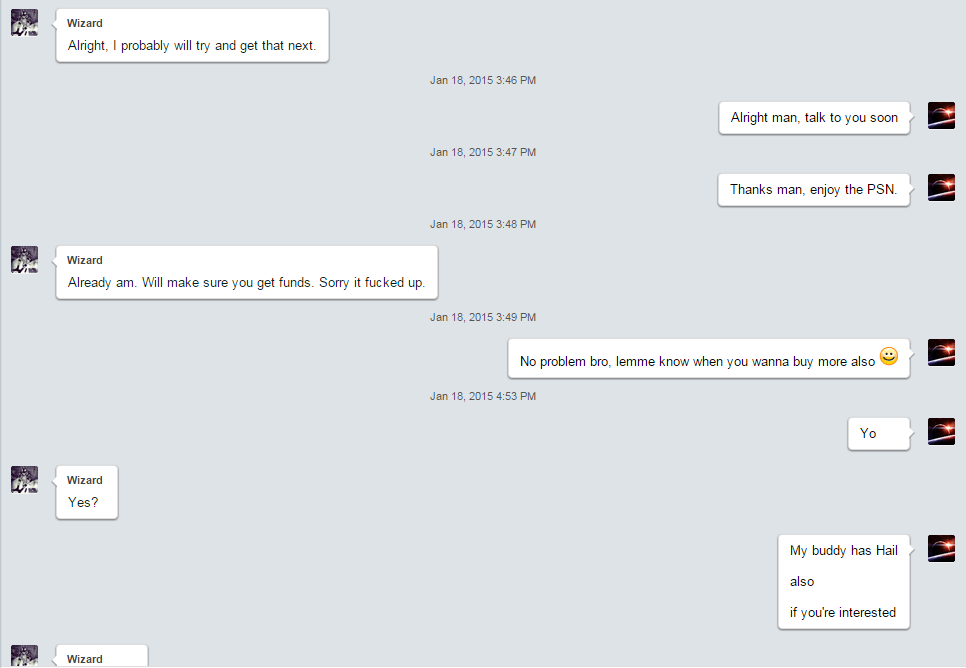Click sender avatar next to 'No problem bro' message
The height and width of the screenshot is (668, 966).
(x=941, y=352)
